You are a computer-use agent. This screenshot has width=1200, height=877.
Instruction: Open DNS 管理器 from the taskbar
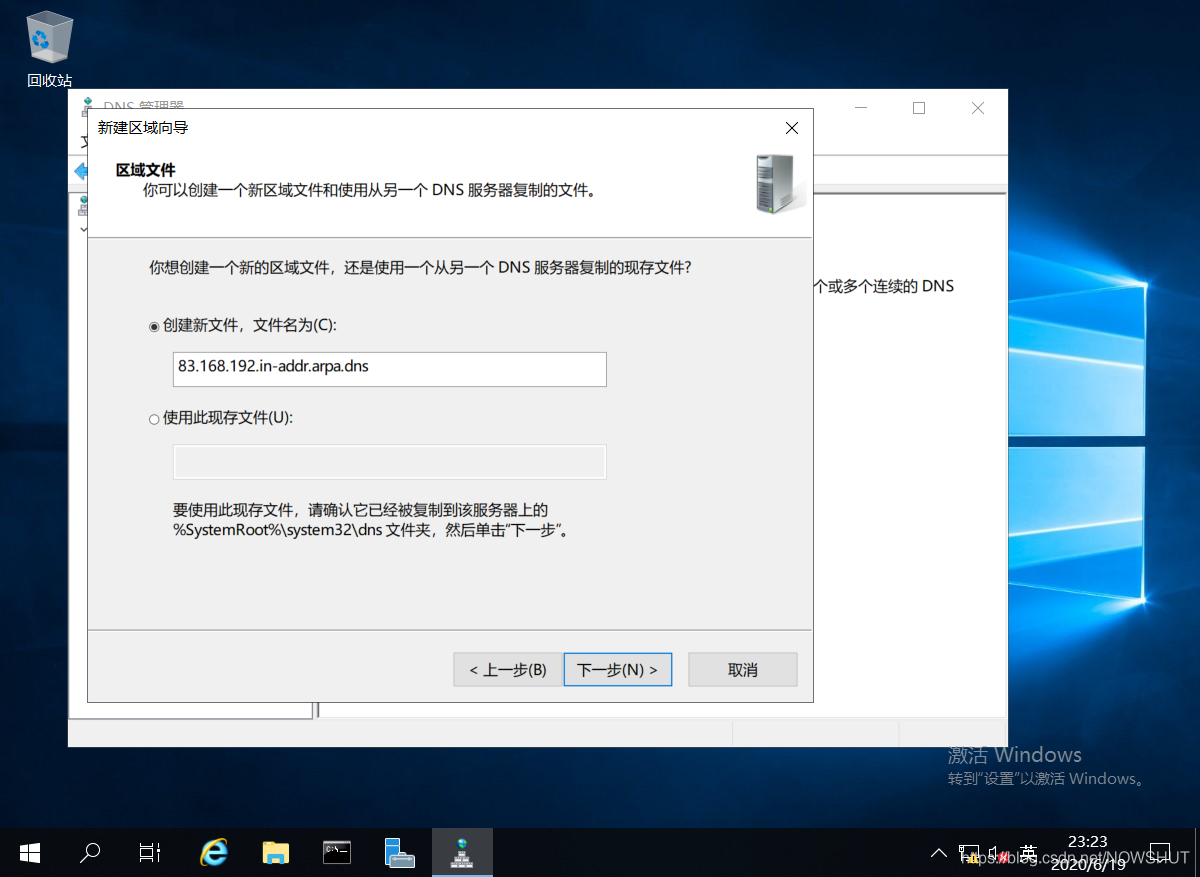tap(462, 852)
